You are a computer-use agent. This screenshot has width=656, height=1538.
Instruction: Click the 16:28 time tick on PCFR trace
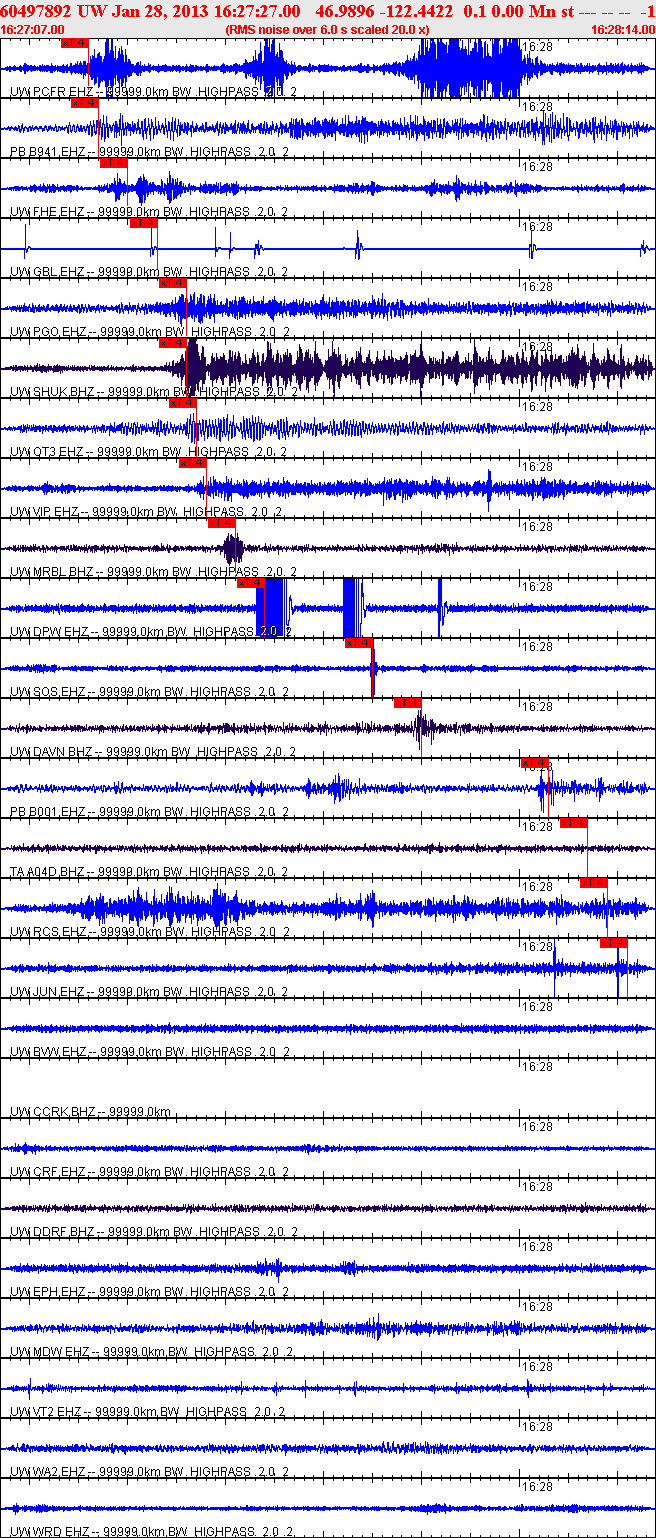539,46
